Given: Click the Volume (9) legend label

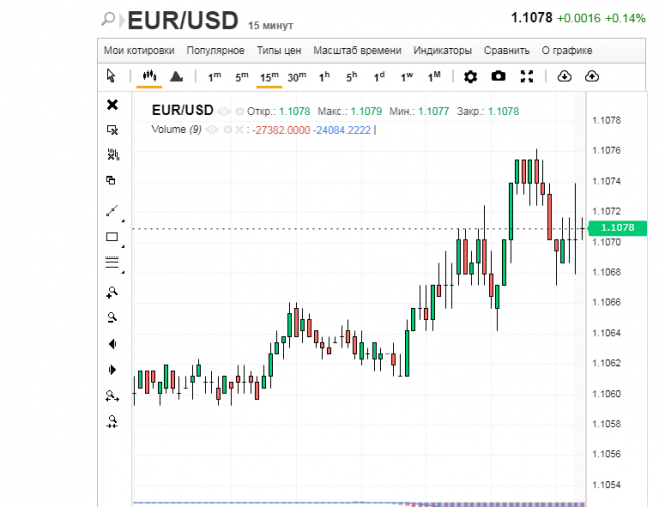Looking at the screenshot, I should coord(176,129).
